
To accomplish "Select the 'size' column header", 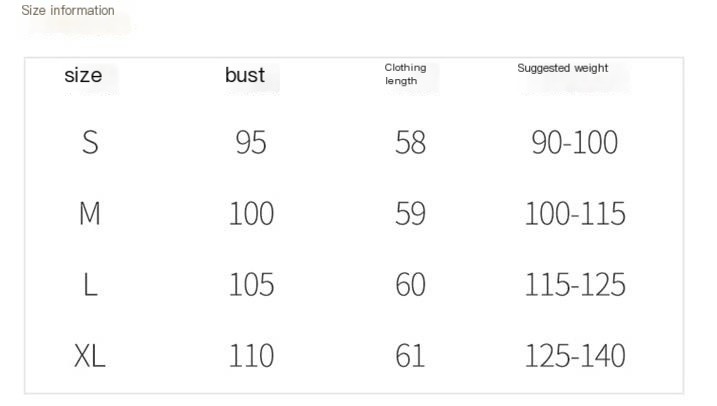I will pos(83,75).
